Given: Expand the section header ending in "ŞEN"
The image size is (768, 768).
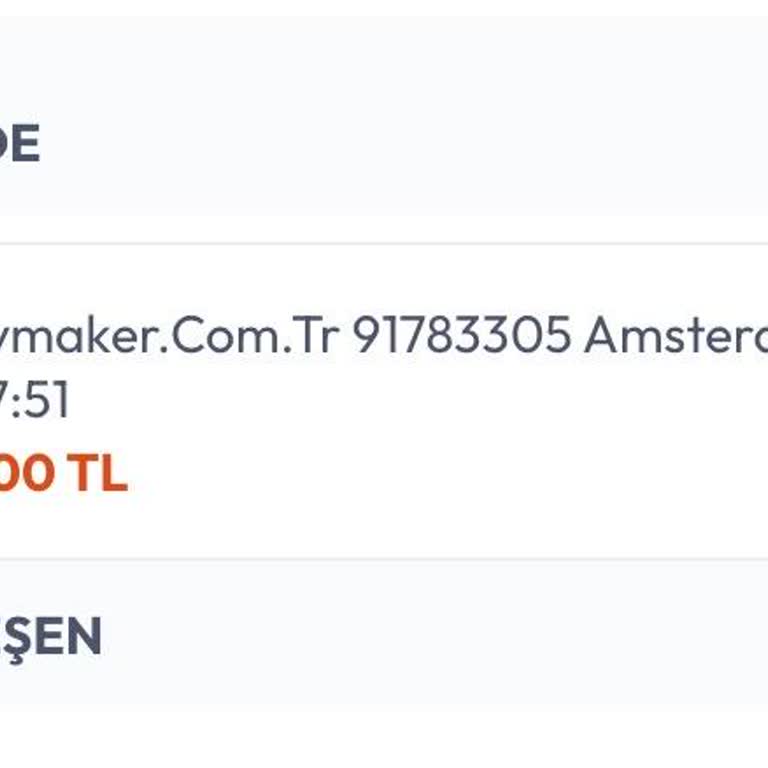Looking at the screenshot, I should point(50,636).
